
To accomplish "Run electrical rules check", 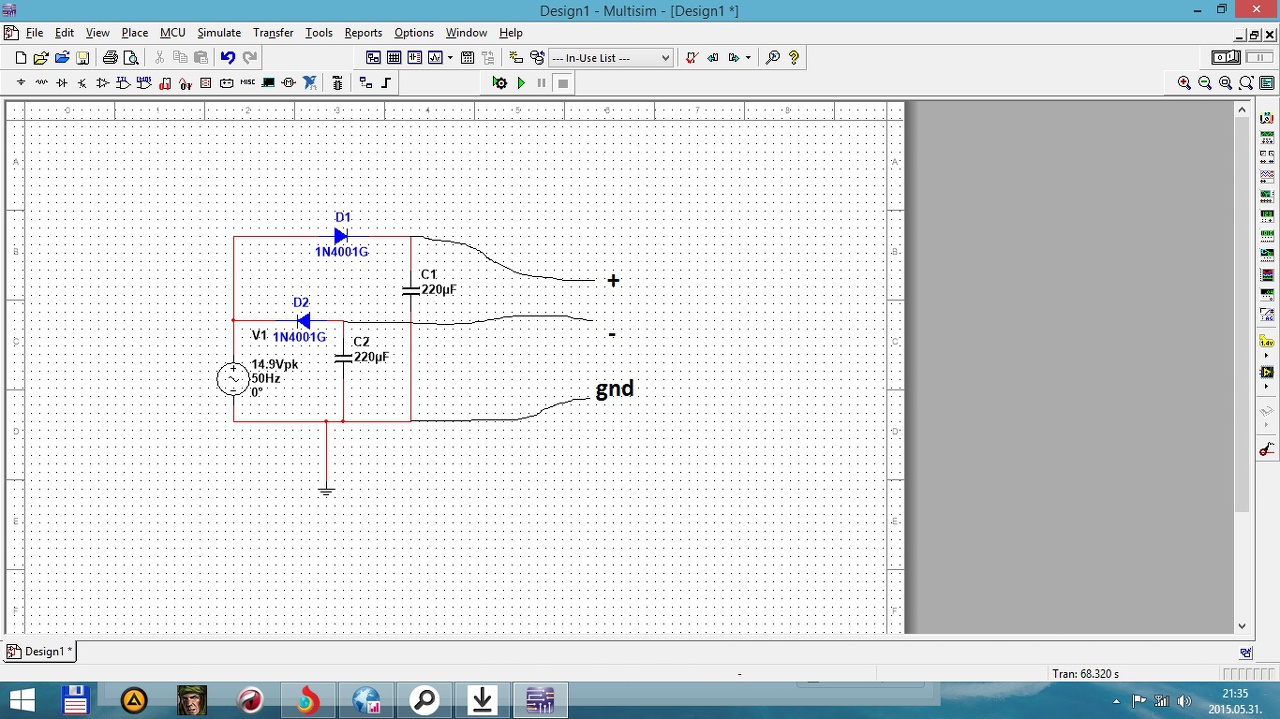I will [x=691, y=58].
